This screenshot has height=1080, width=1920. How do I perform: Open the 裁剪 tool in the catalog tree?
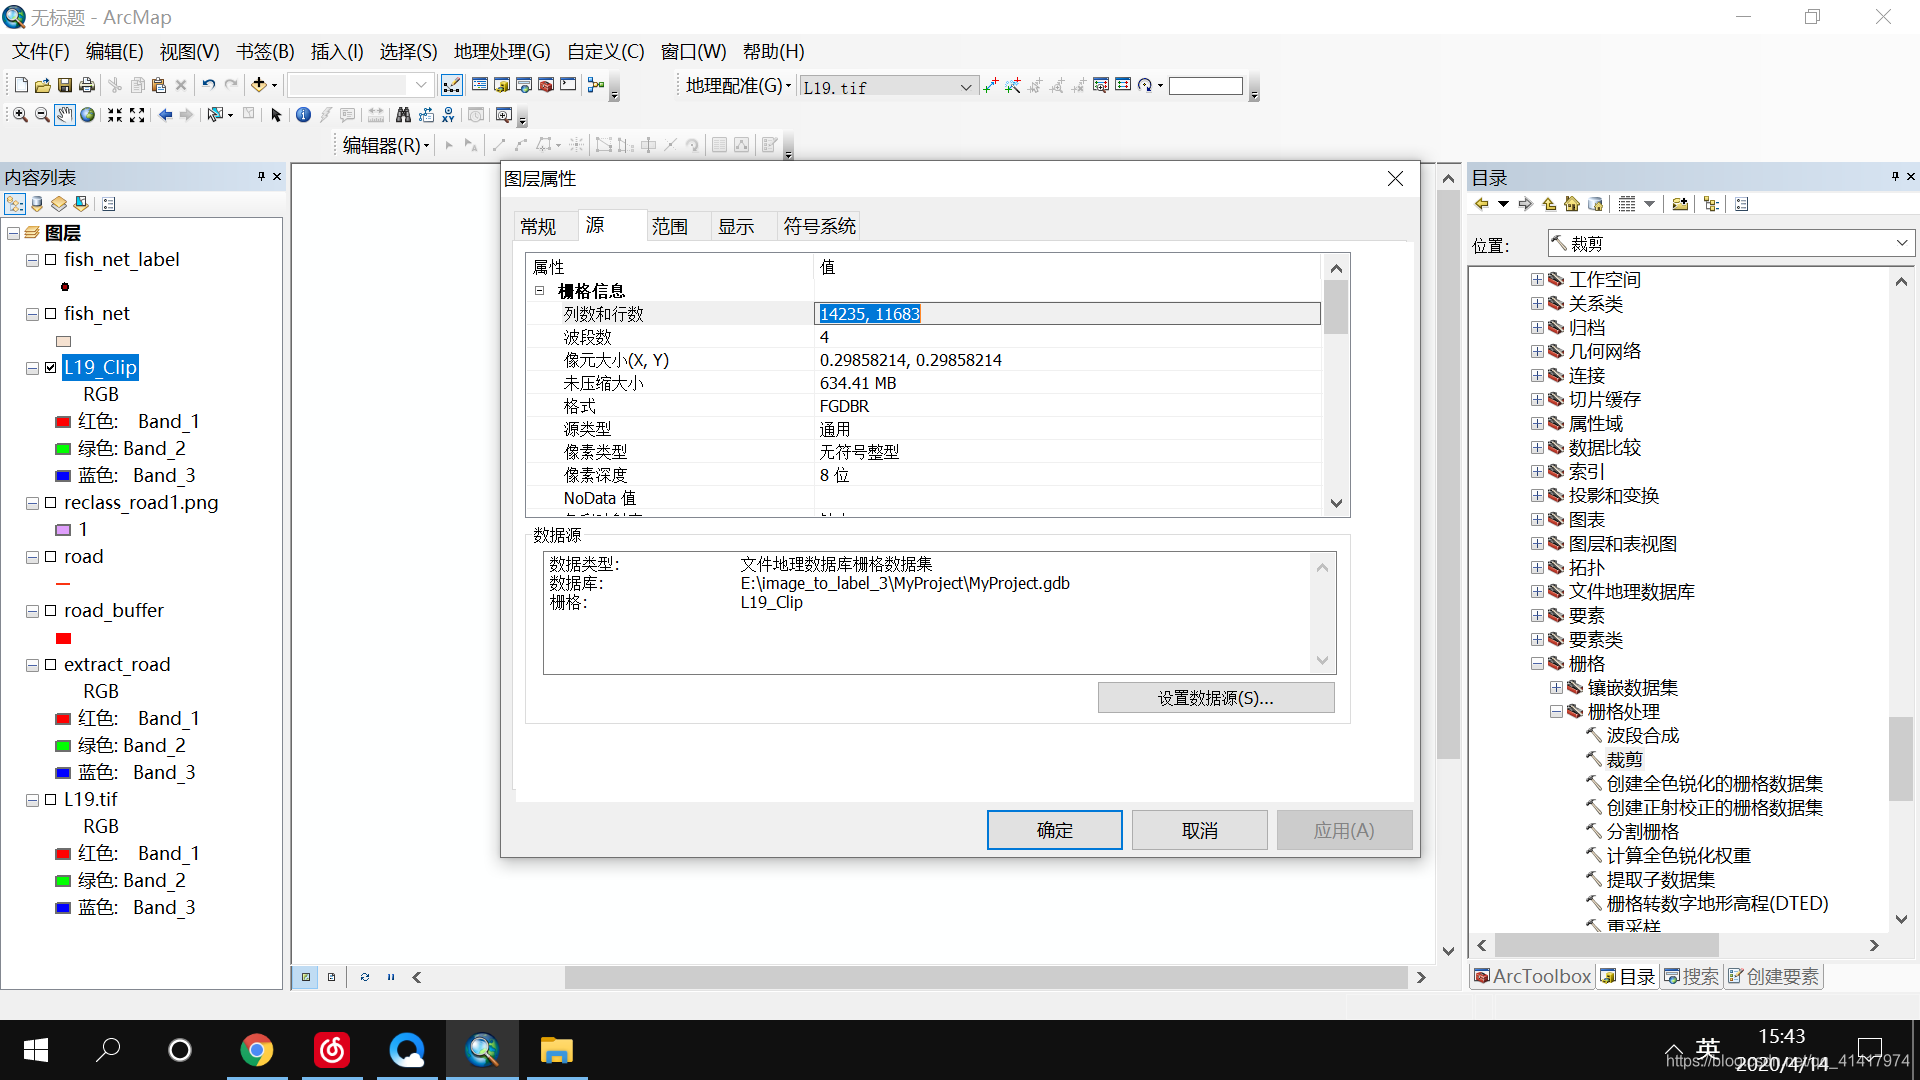(x=1624, y=760)
